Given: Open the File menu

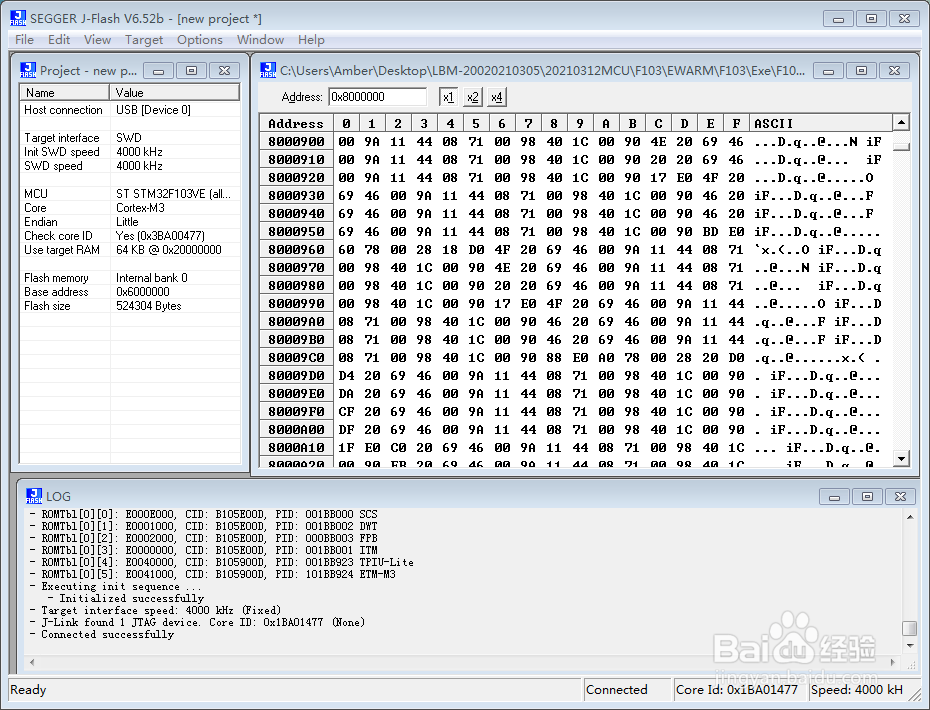Looking at the screenshot, I should pos(24,40).
